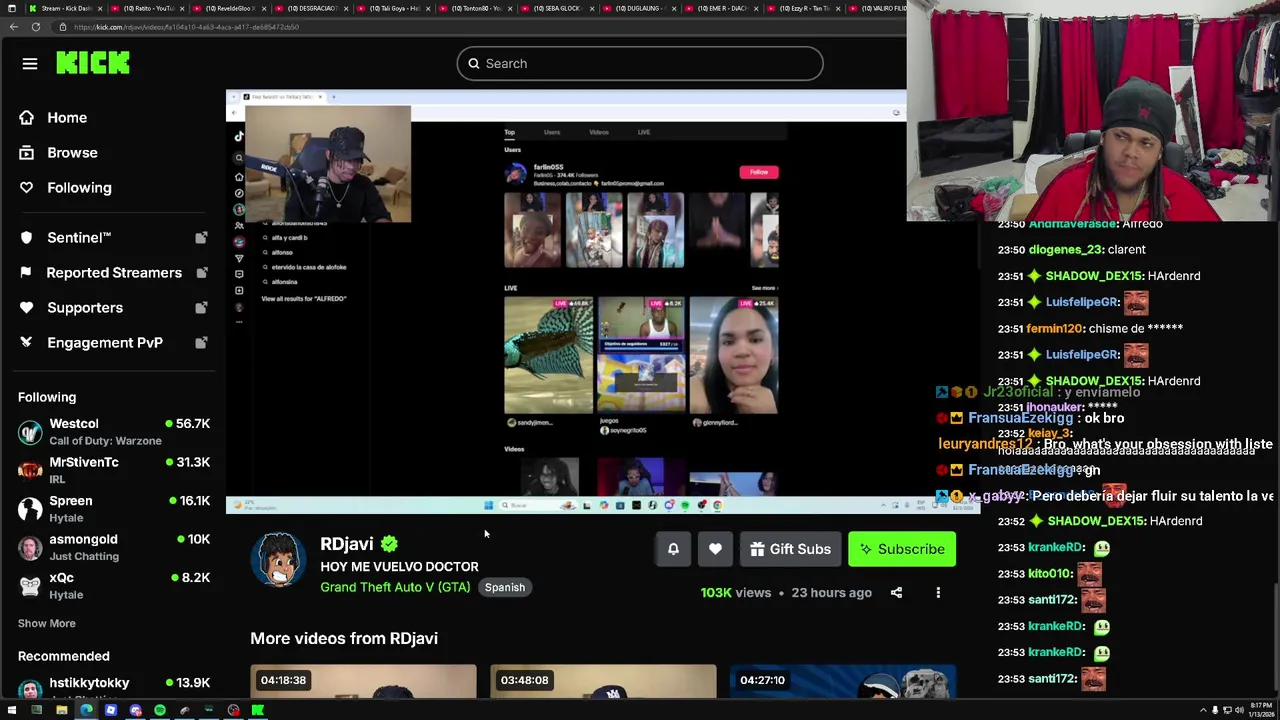Select the Spanish language tag

tap(505, 588)
